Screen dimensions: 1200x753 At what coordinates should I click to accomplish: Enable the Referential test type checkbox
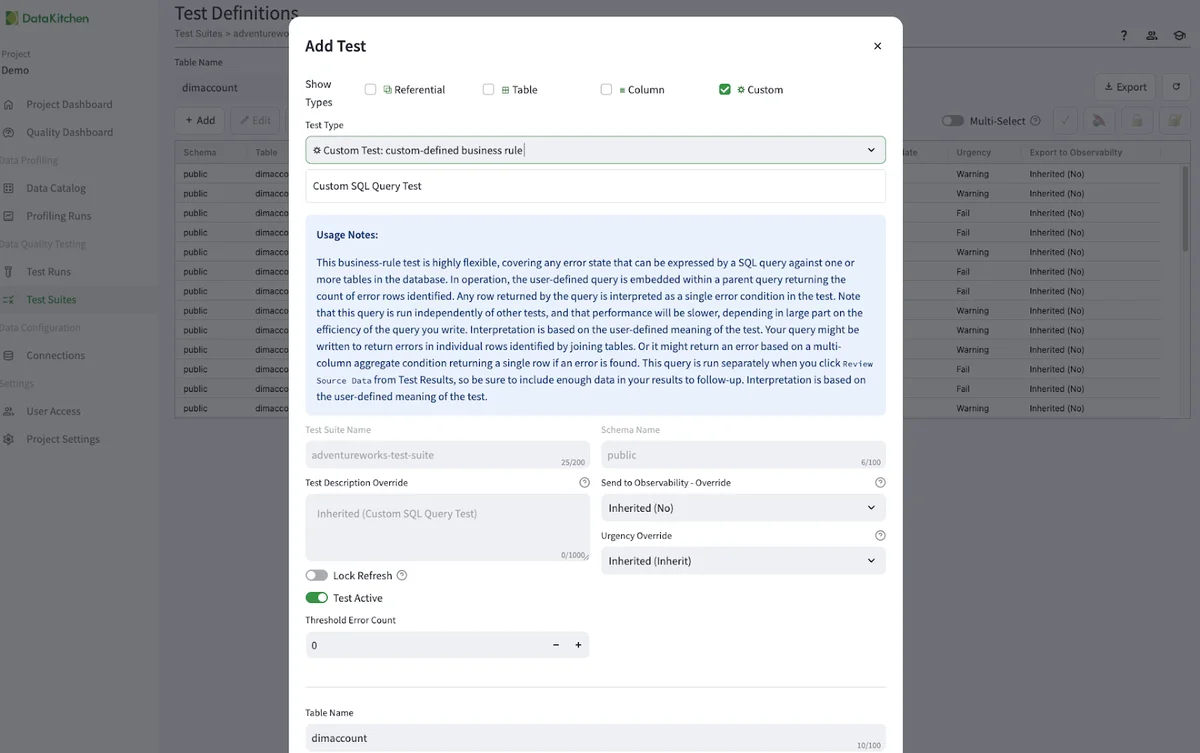coord(371,90)
